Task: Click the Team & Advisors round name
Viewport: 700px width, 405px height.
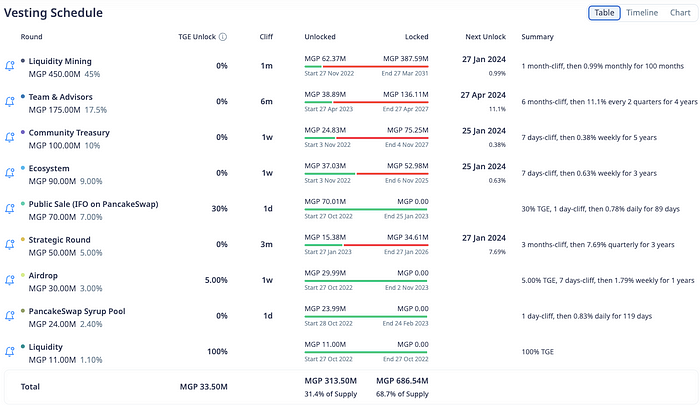Action: click(68, 97)
